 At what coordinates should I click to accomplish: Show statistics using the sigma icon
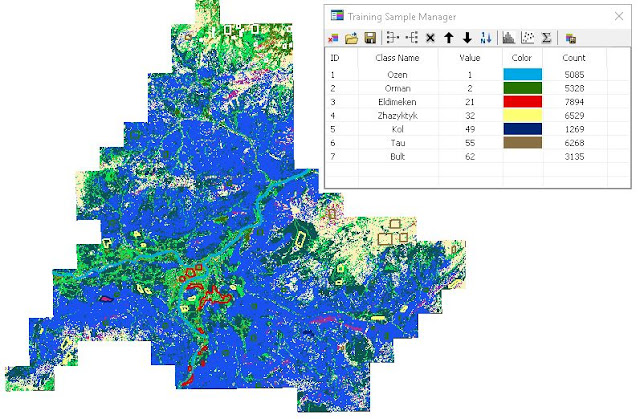[x=546, y=38]
